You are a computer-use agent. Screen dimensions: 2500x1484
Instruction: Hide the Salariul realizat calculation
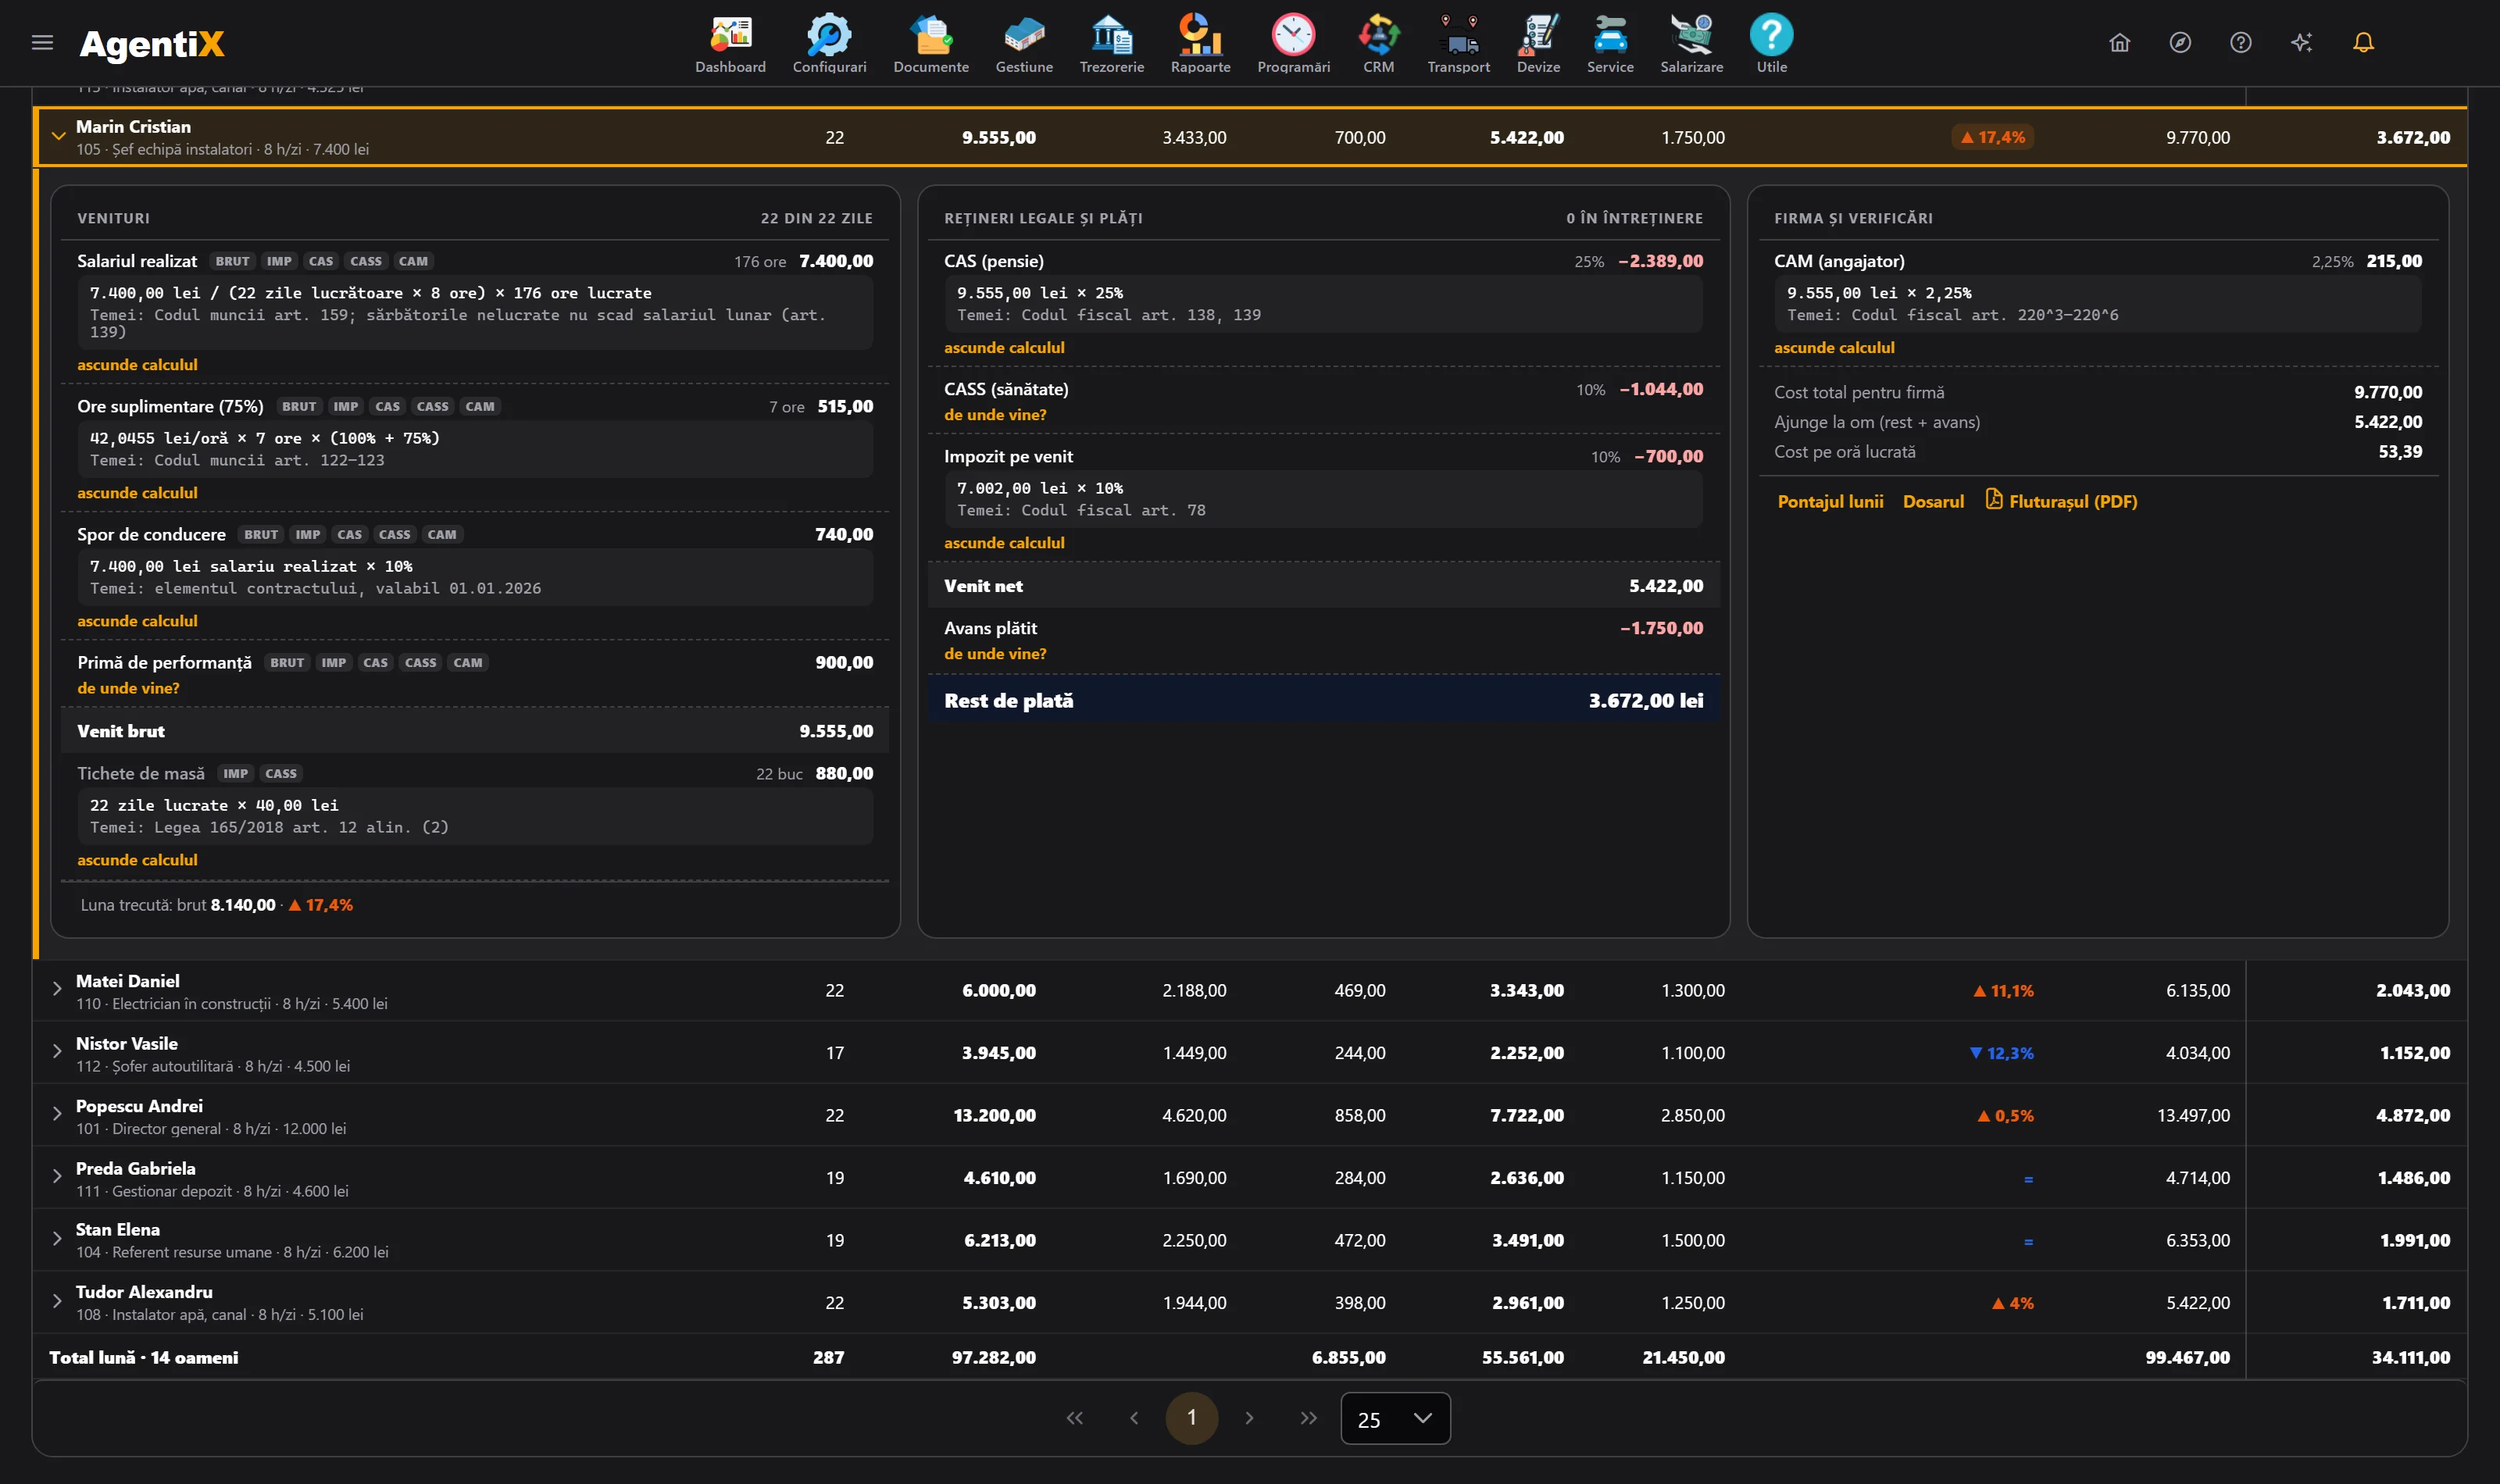(137, 365)
